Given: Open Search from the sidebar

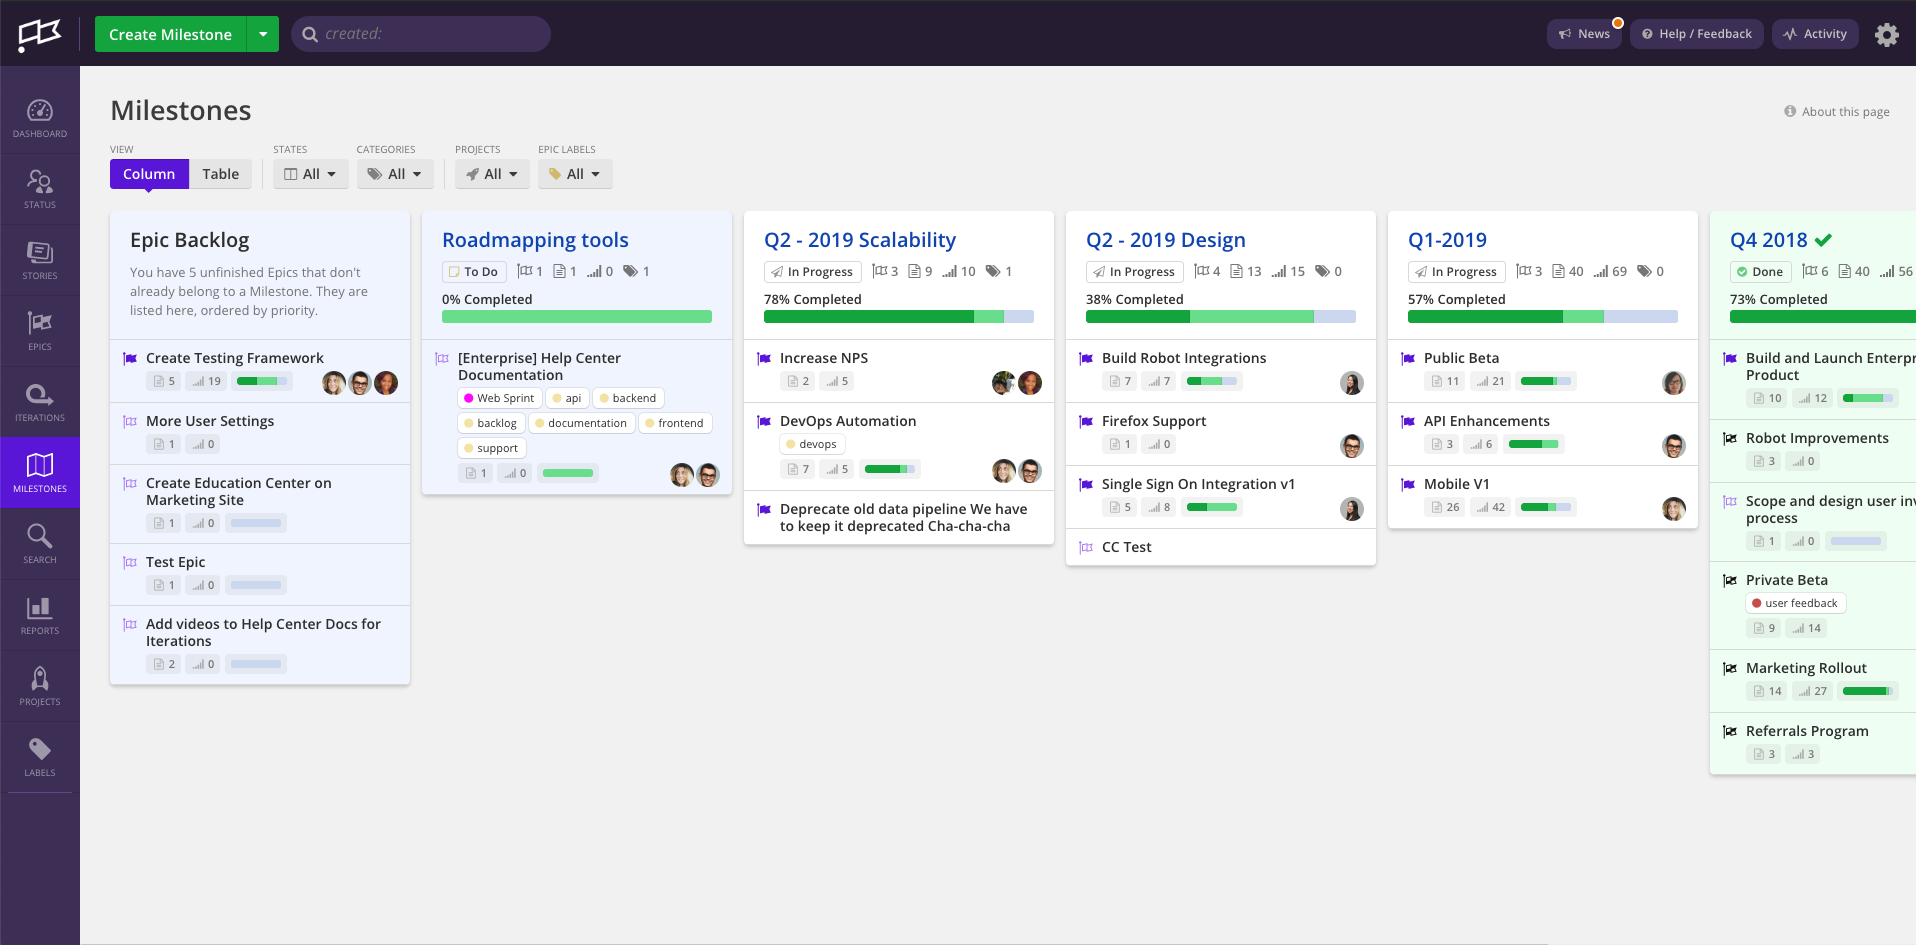Looking at the screenshot, I should pos(40,544).
